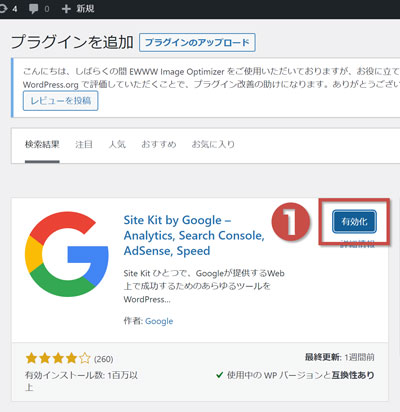
Task: Click the 有効インストール数 text
Action: [x=81, y=381]
